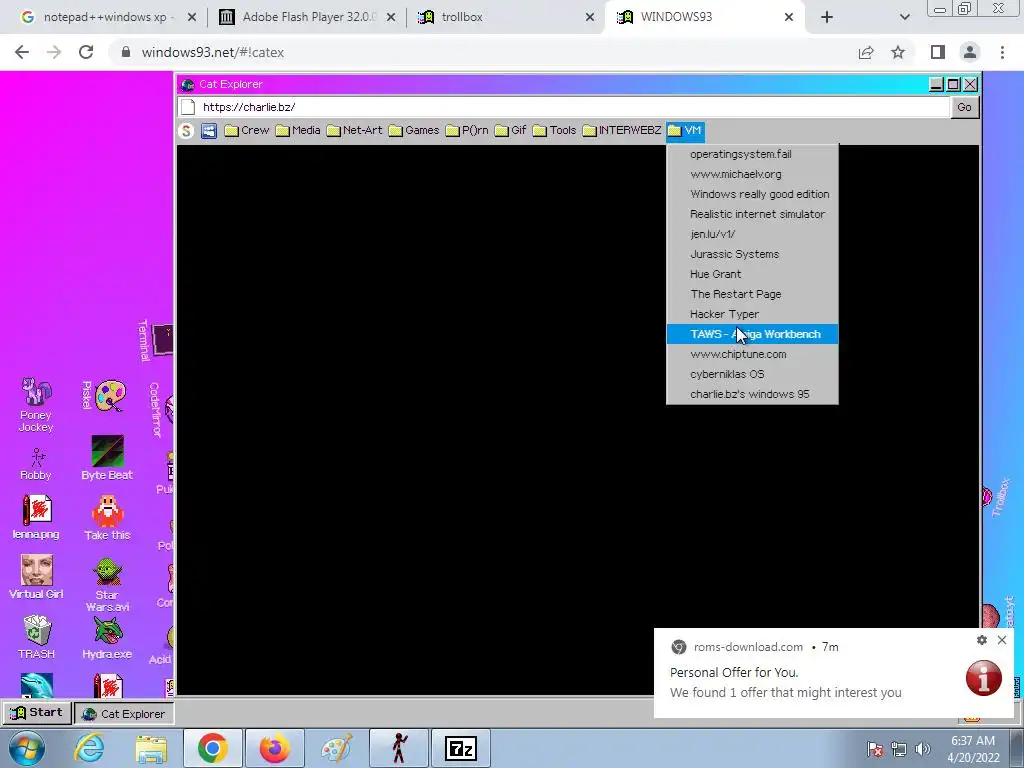Open notification settings gear icon
The width and height of the screenshot is (1024, 768).
tap(982, 640)
